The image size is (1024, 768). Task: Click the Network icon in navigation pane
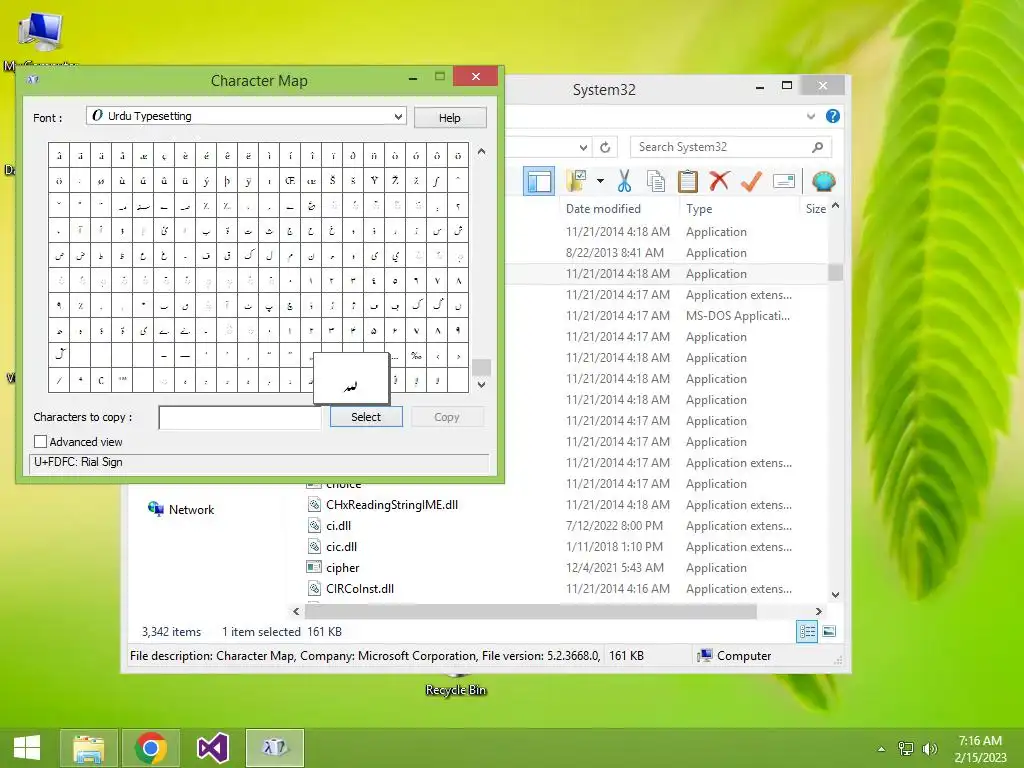coord(155,509)
